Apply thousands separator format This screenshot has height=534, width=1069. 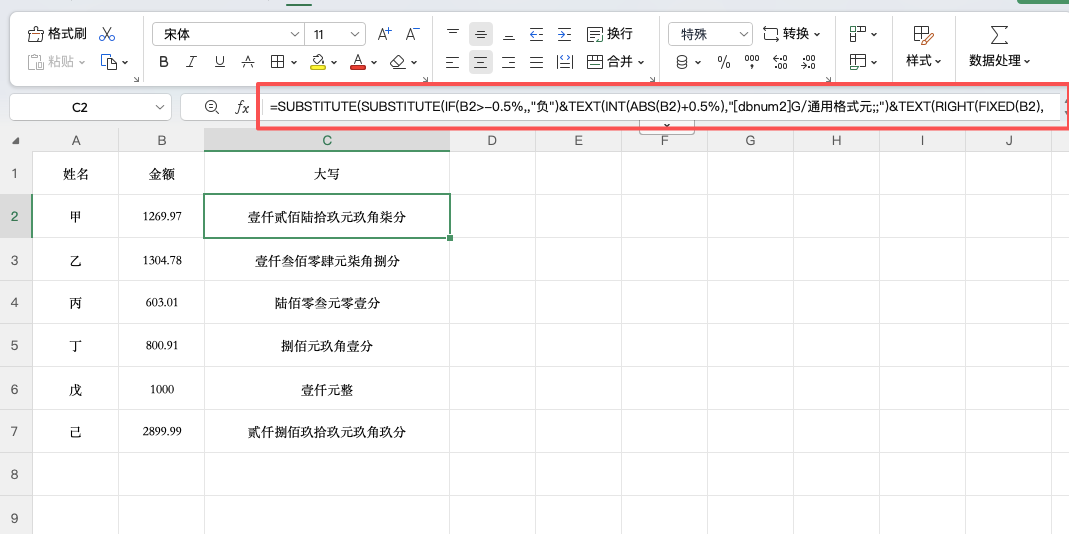click(752, 63)
